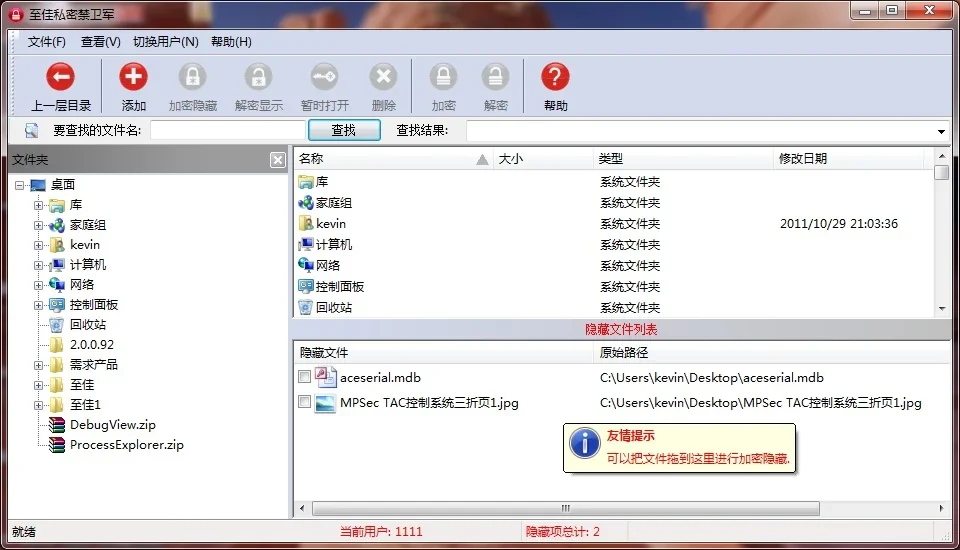Click the 加密 padlock toolbar icon

pos(443,77)
